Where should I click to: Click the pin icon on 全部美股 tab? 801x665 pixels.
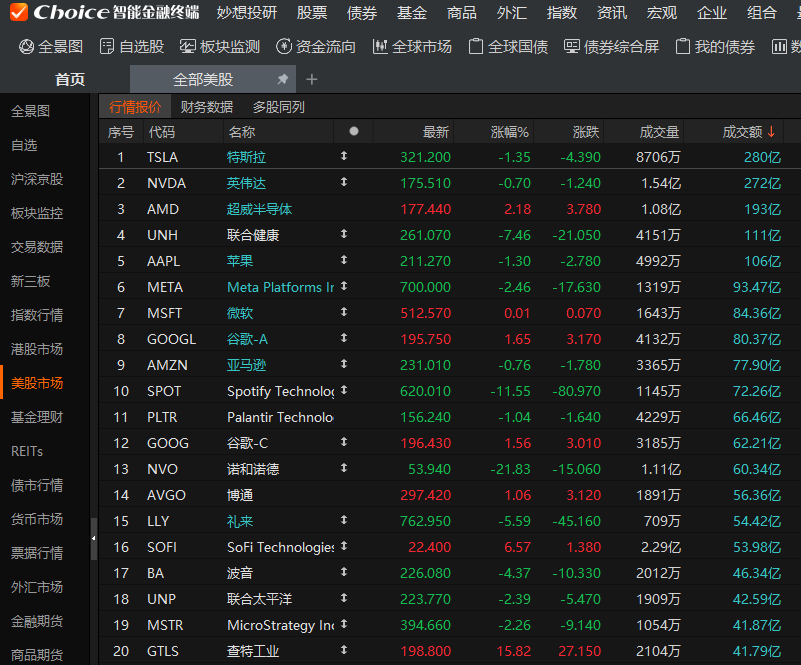(x=282, y=79)
